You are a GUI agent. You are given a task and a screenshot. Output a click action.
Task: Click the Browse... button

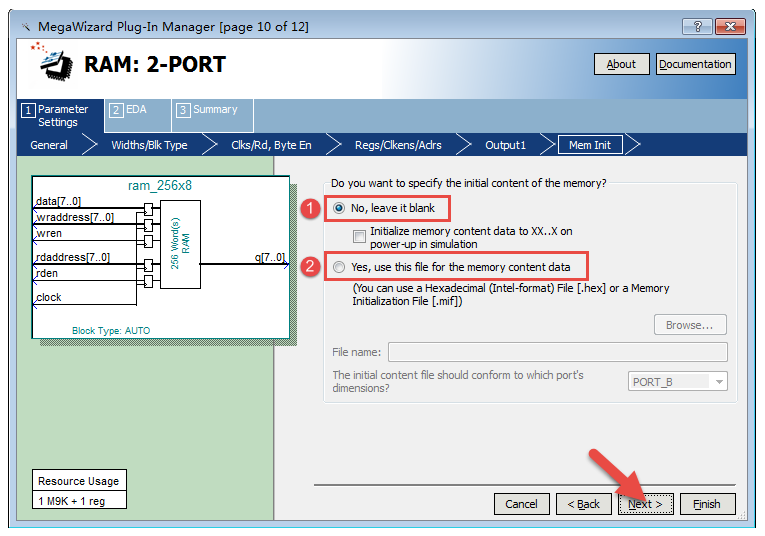pyautogui.click(x=690, y=325)
